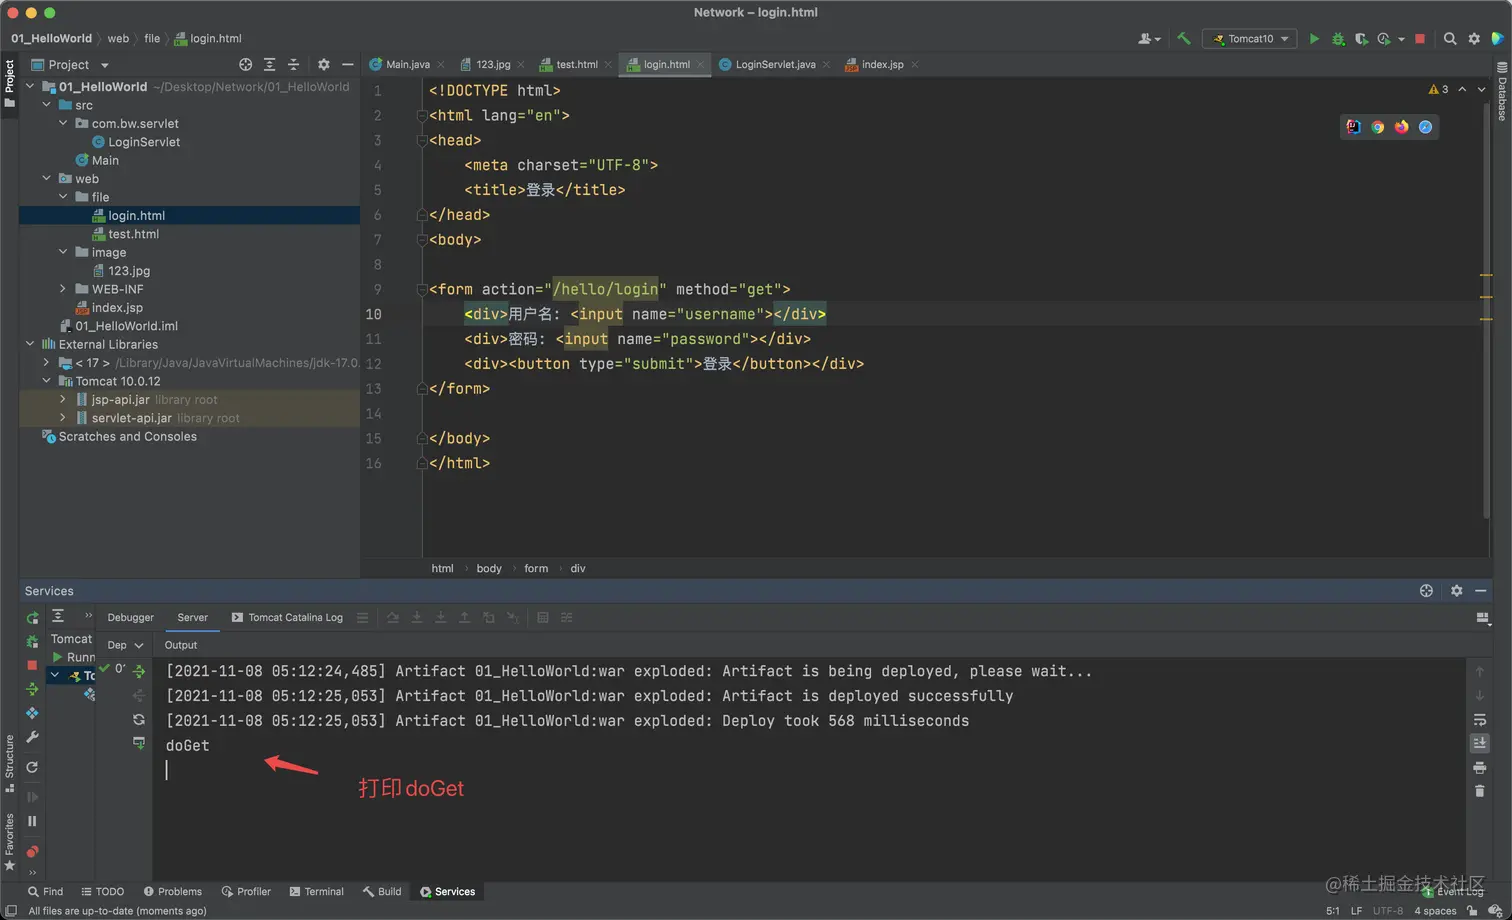
Task: Select test.html in the project tree
Action: pyautogui.click(x=133, y=234)
